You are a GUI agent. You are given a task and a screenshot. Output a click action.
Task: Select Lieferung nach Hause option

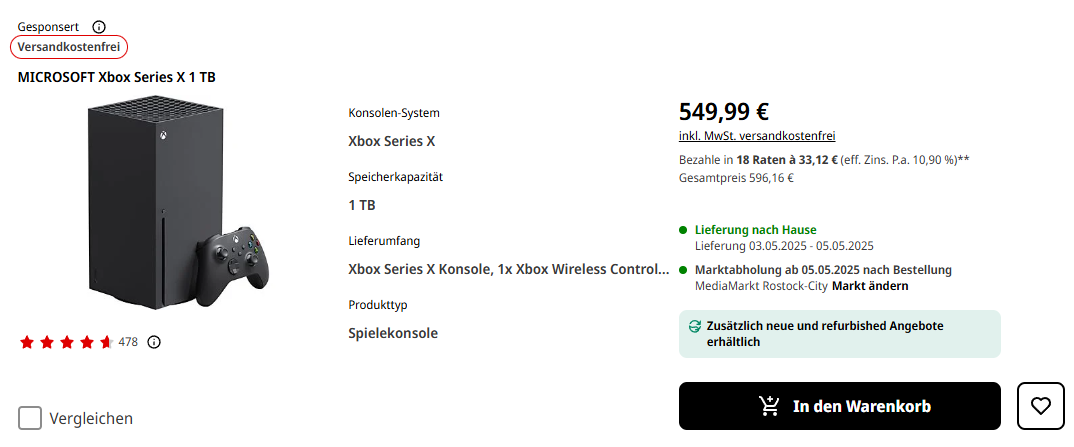pos(755,230)
